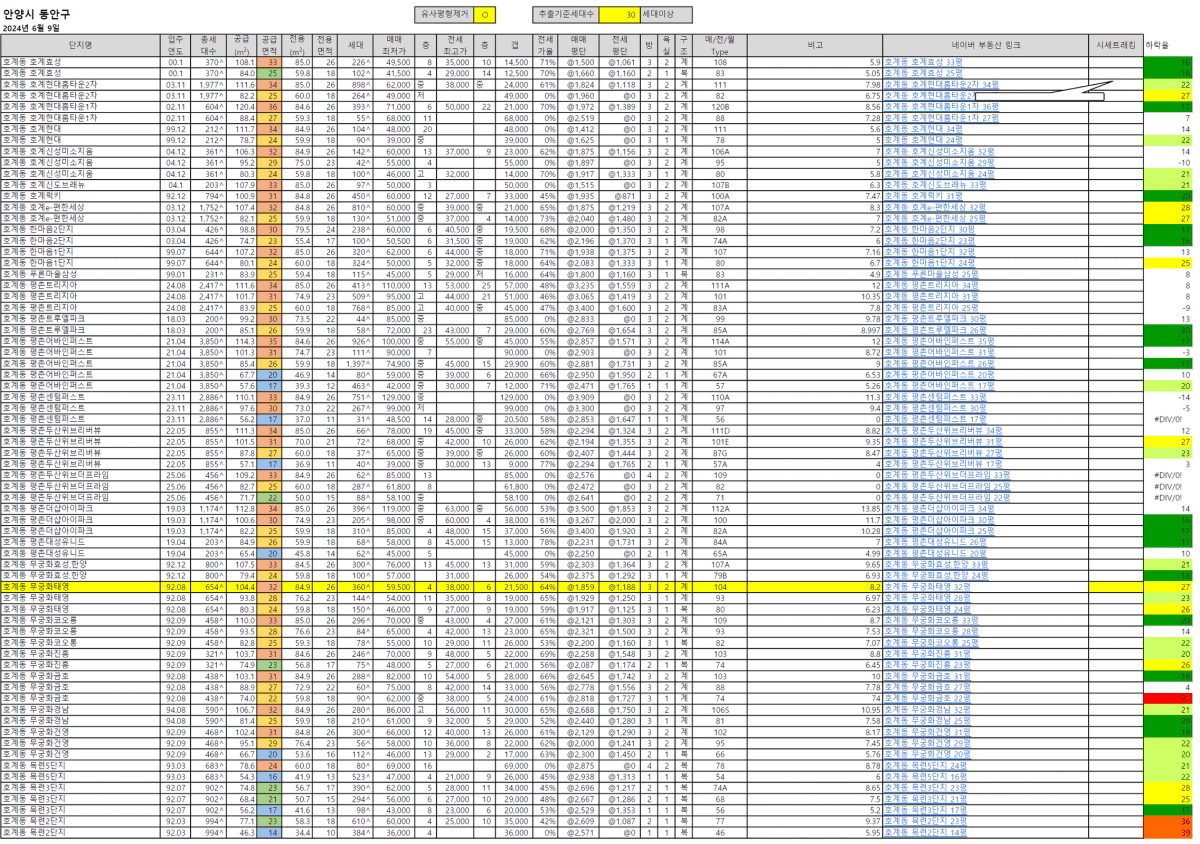The image size is (1200, 844).
Task: Toggle the yellow 유사평형제거 O cell
Action: point(483,15)
